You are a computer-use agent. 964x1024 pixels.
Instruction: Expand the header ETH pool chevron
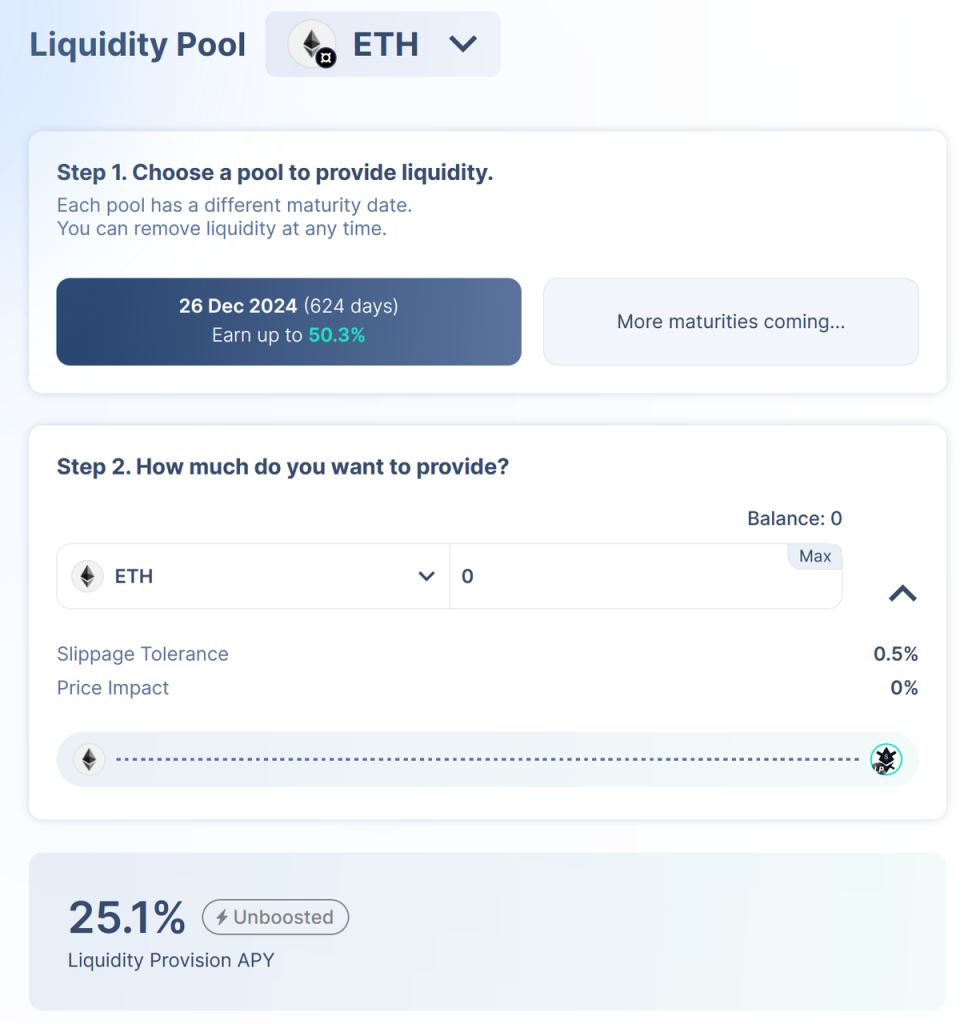pos(463,44)
